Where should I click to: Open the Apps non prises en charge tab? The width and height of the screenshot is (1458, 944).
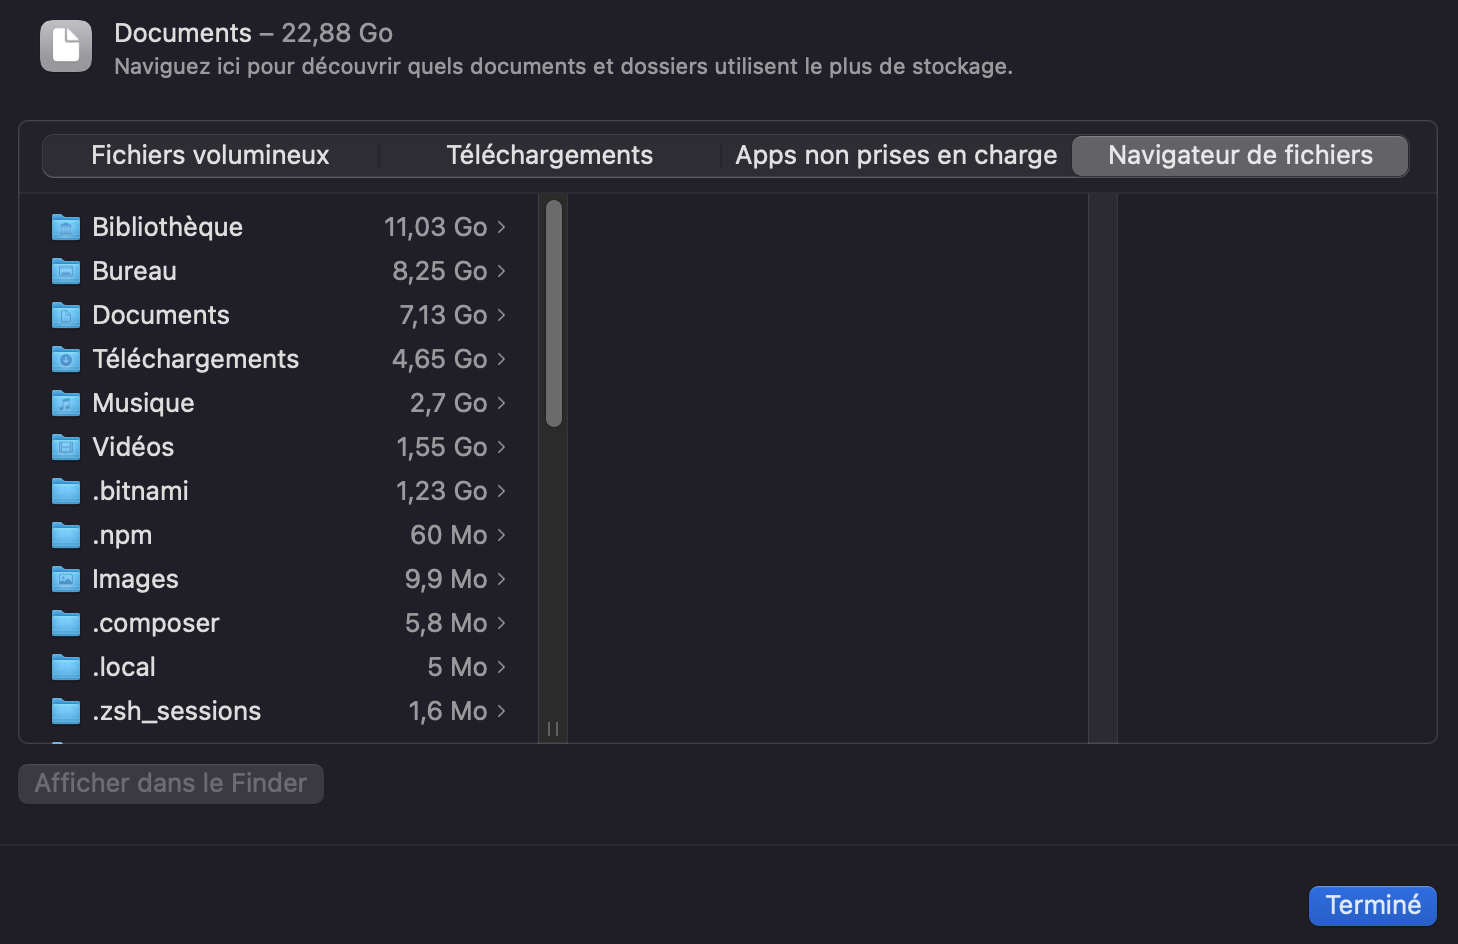tap(895, 155)
